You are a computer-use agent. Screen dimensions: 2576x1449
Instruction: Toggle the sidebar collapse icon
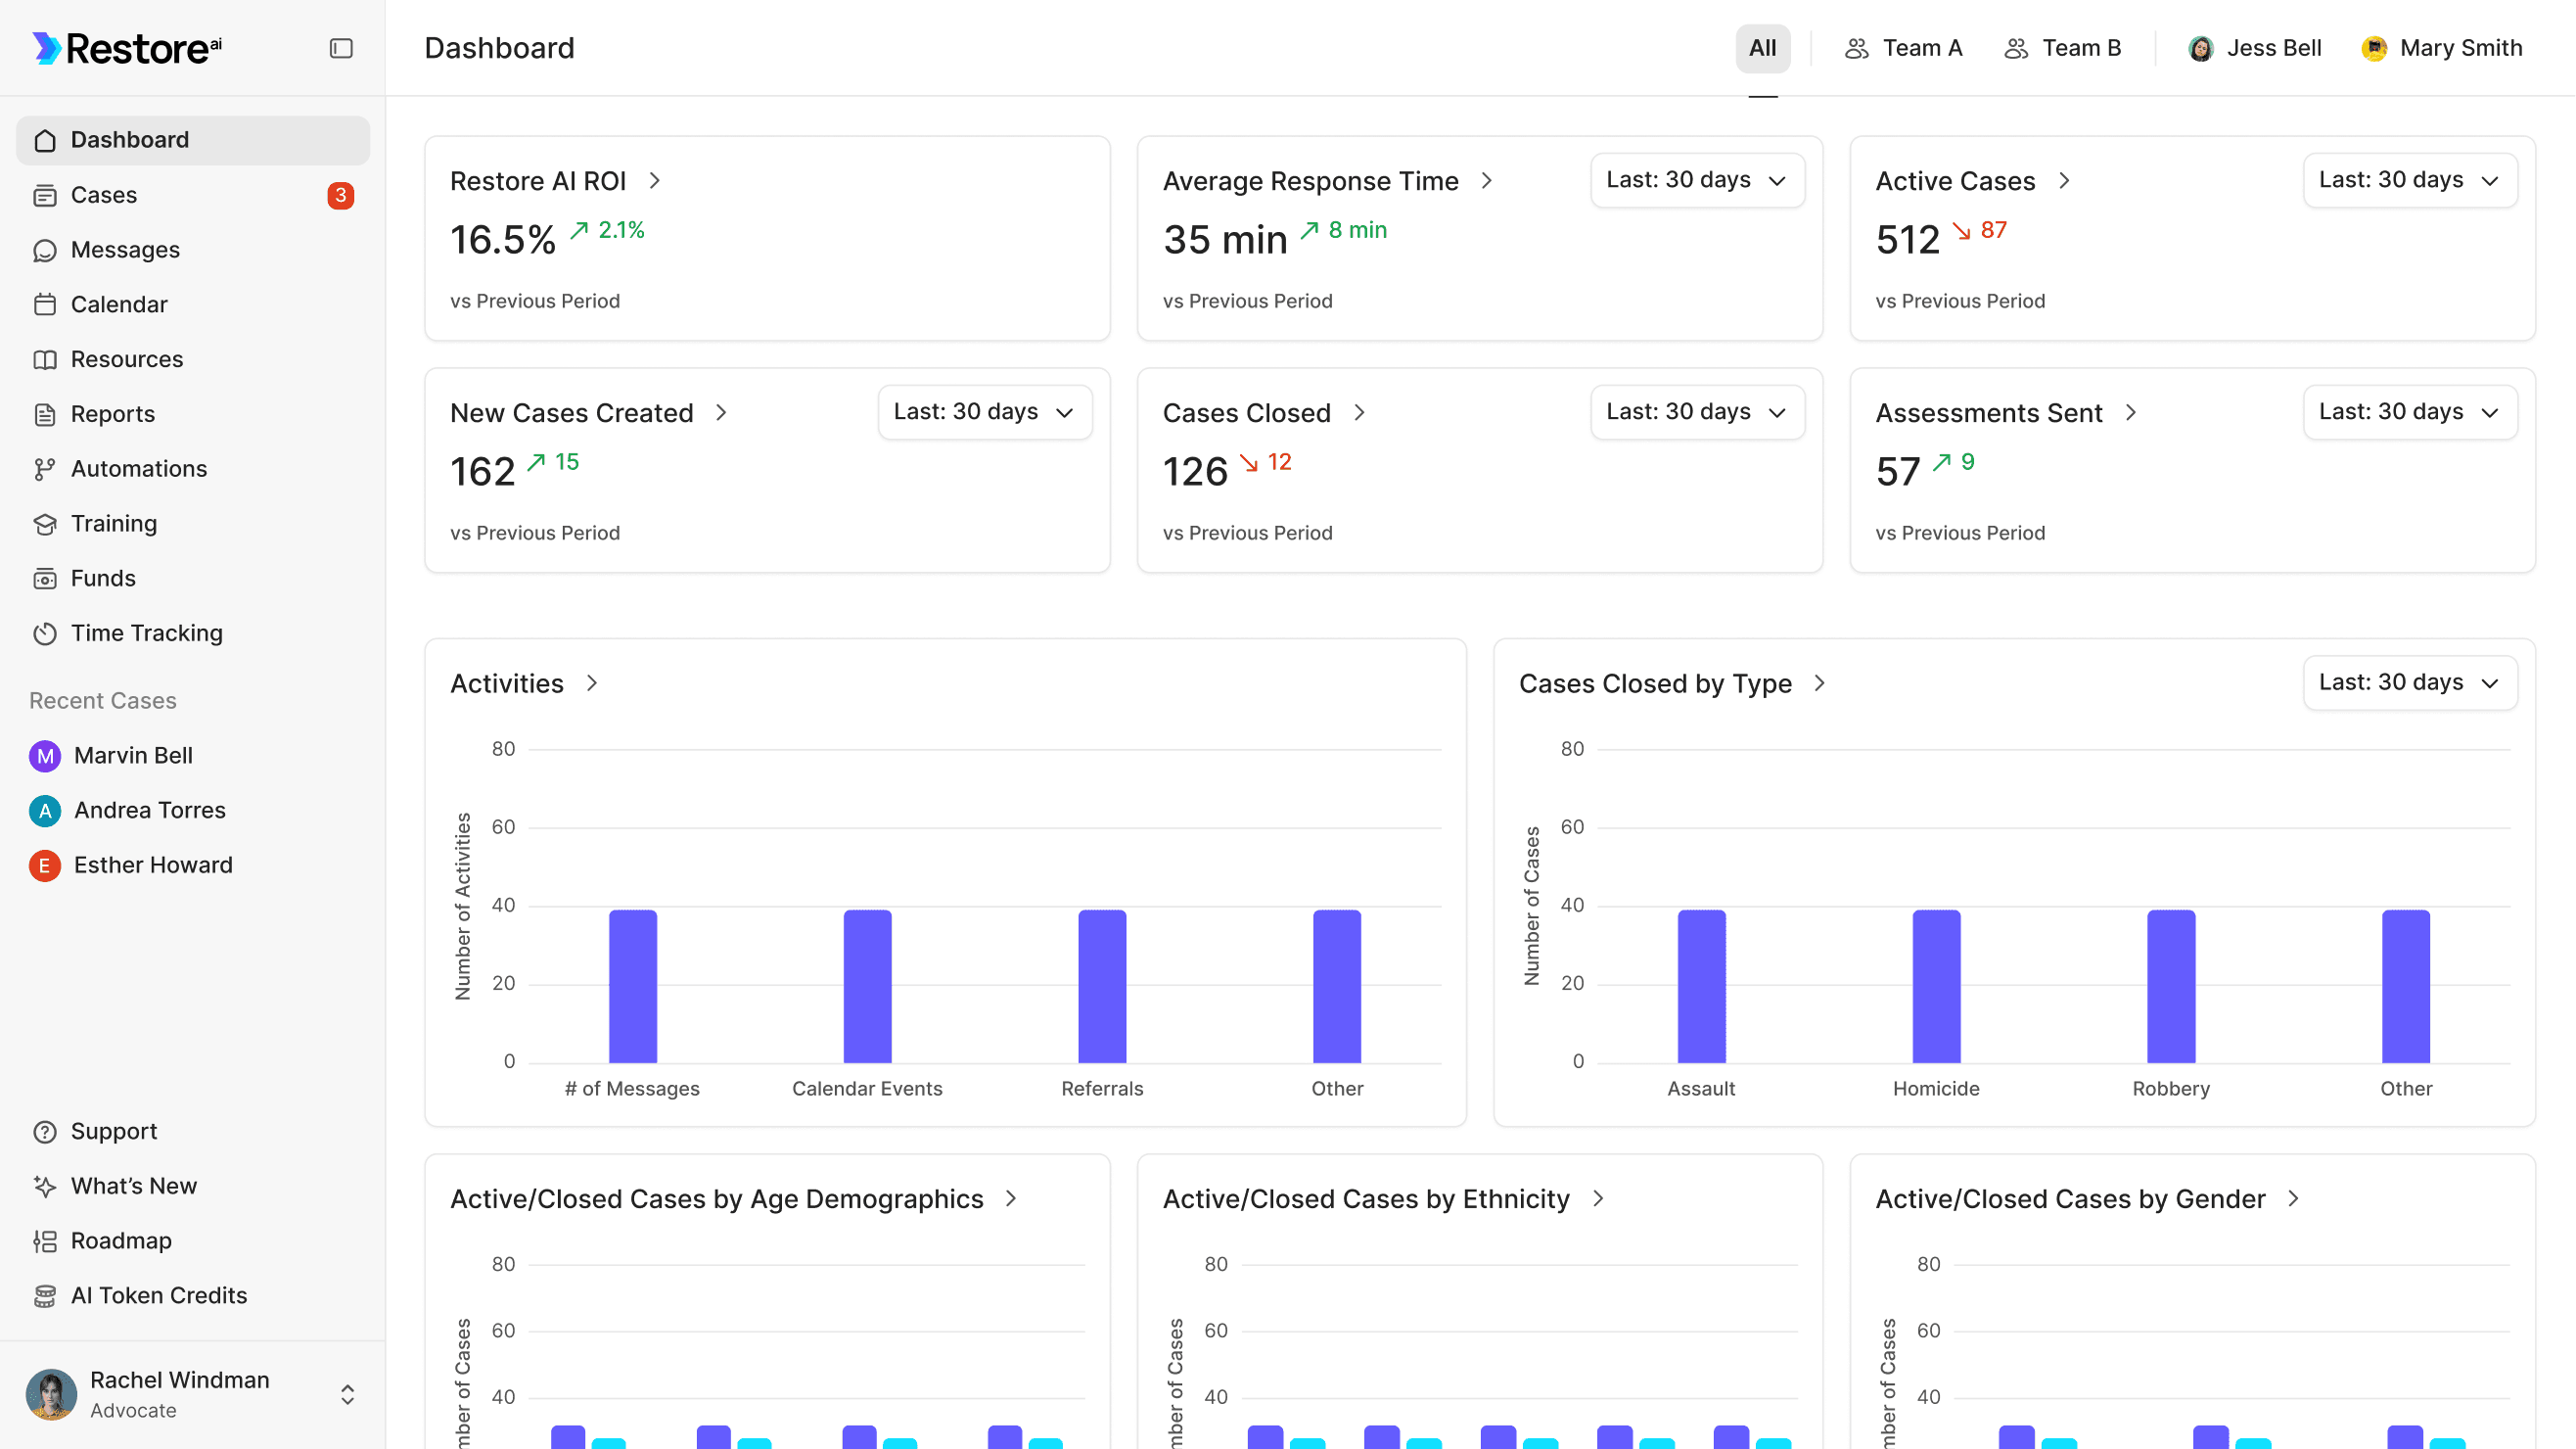[341, 48]
